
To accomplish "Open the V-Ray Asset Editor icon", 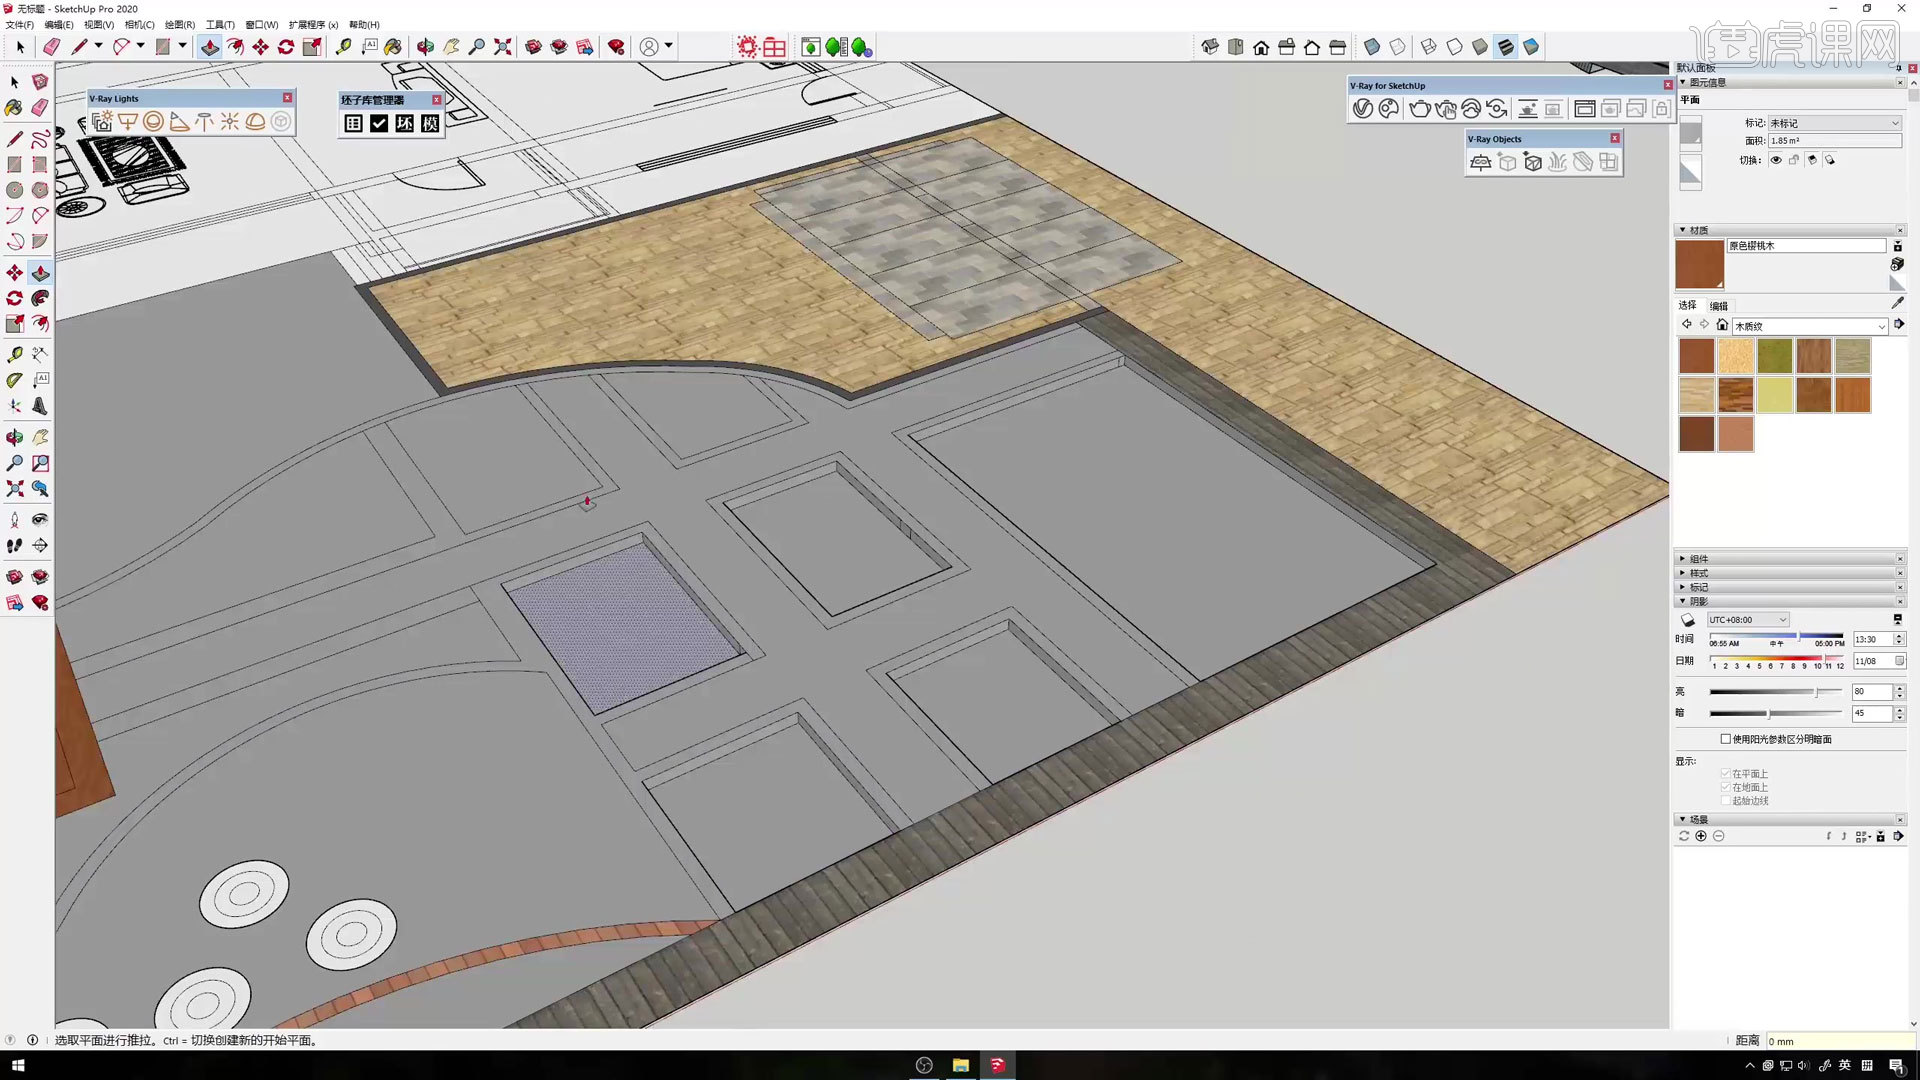I will click(1362, 109).
